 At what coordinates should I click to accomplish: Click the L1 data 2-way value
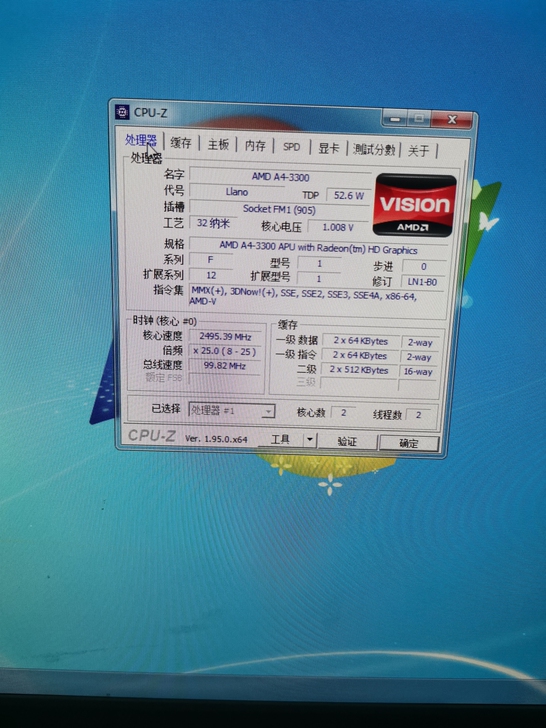click(420, 343)
